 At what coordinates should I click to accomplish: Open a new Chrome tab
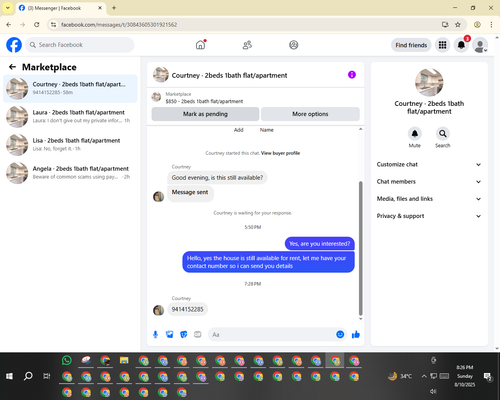tap(114, 8)
